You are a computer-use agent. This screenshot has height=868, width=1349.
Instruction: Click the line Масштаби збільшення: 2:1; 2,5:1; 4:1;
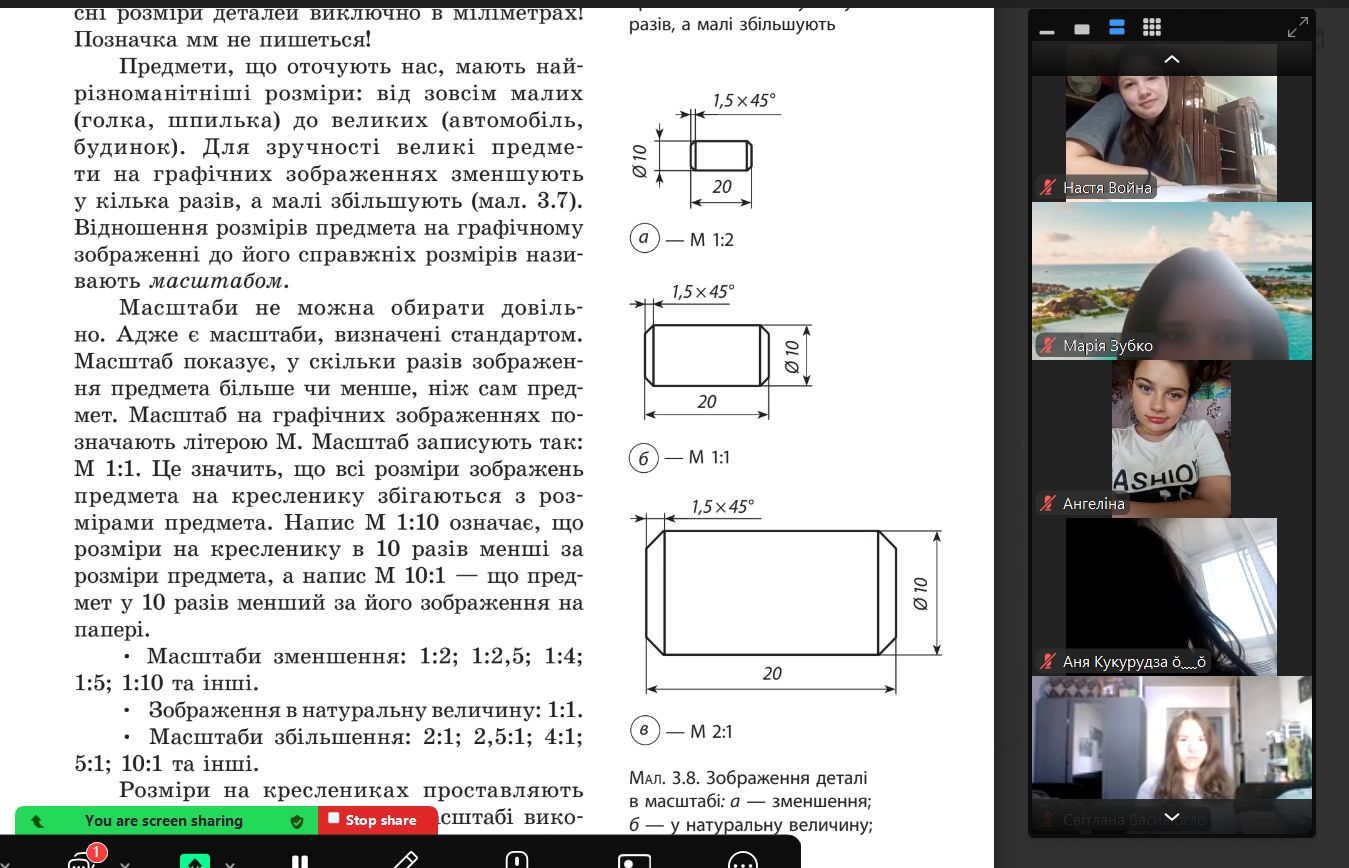pyautogui.click(x=365, y=737)
